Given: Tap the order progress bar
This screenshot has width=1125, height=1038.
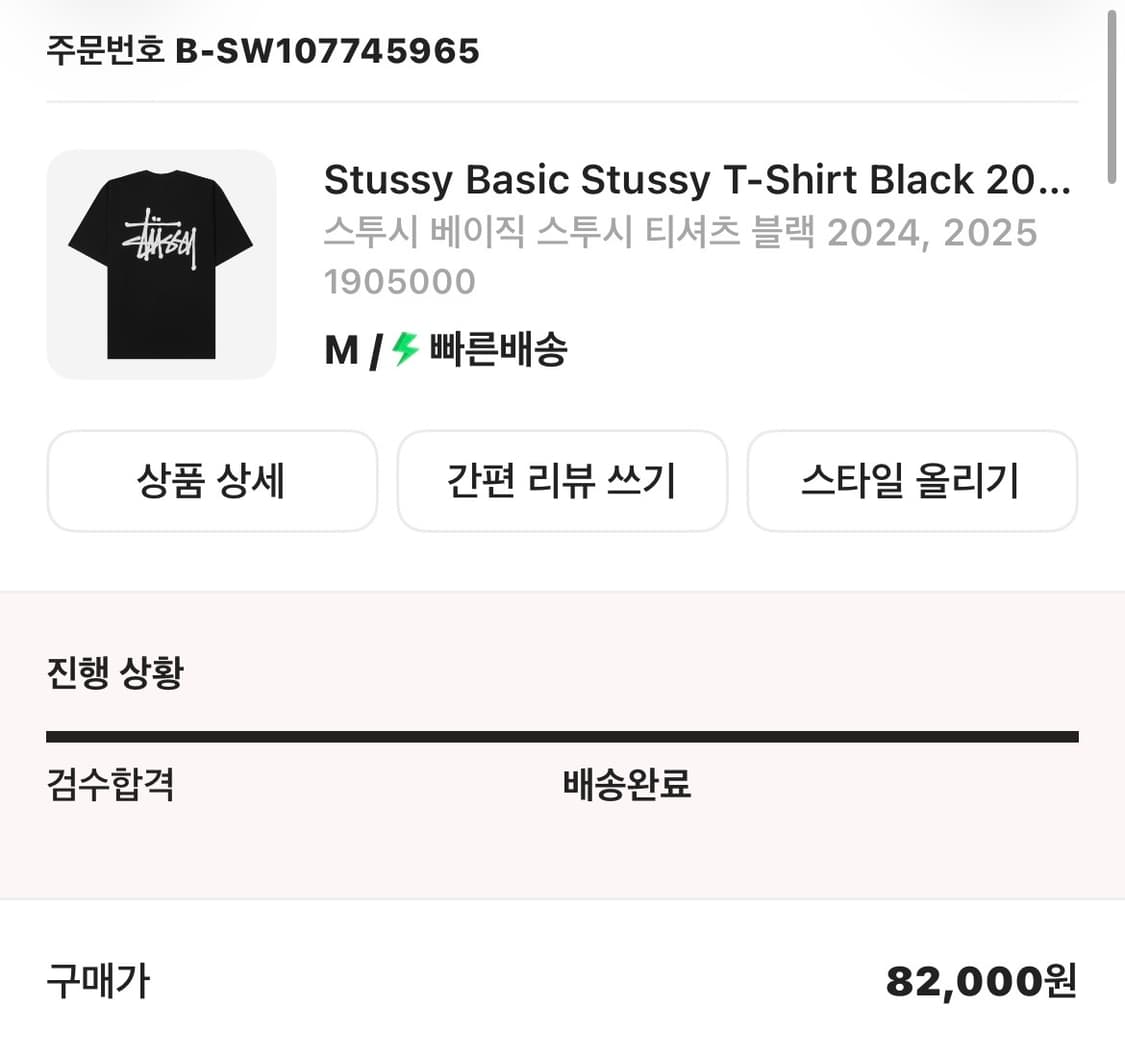Looking at the screenshot, I should click(562, 736).
